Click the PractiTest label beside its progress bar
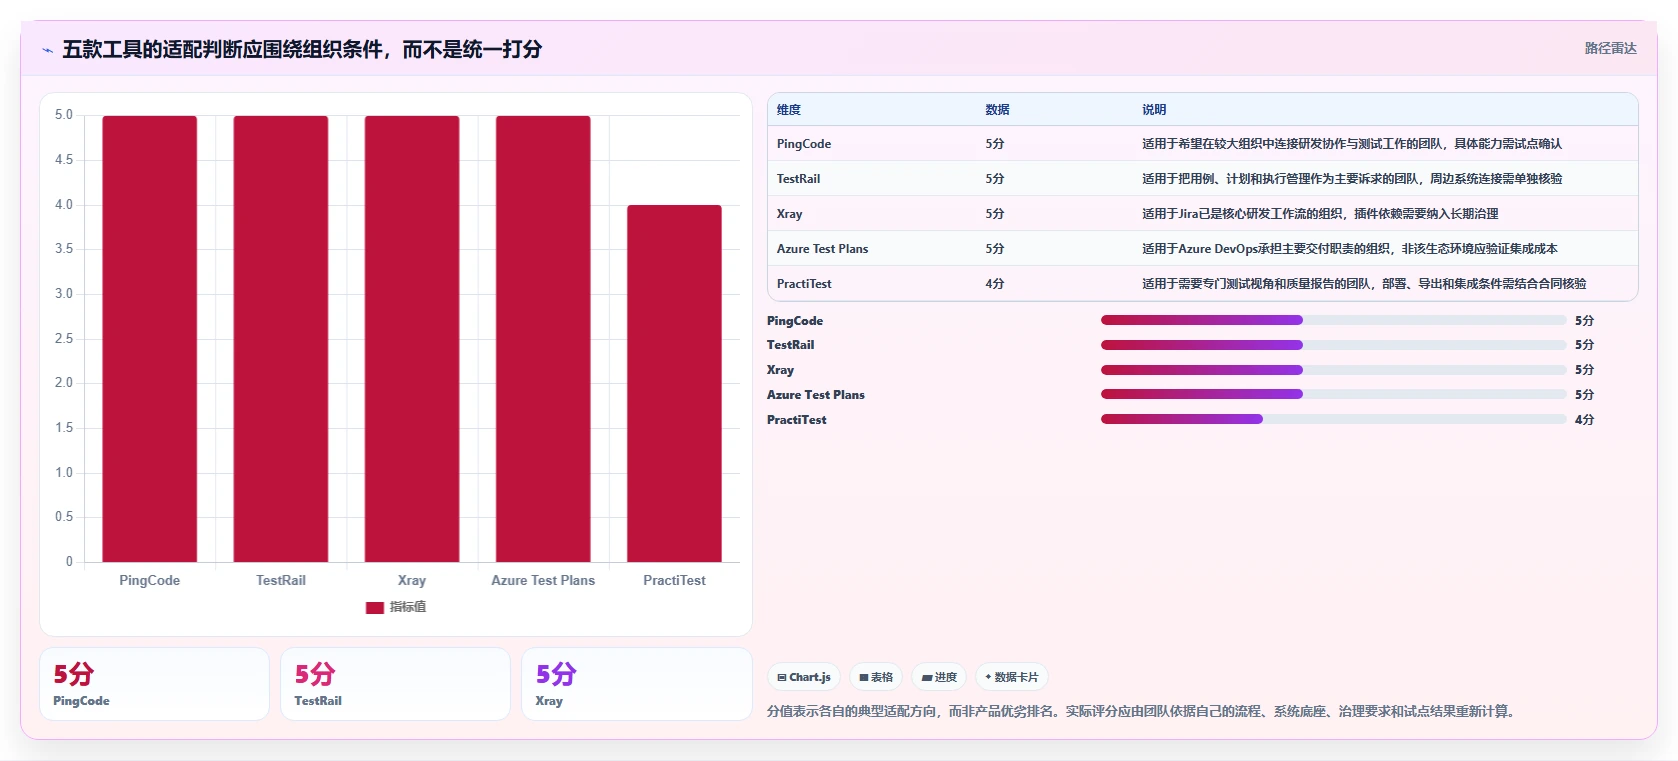The height and width of the screenshot is (761, 1678). [797, 420]
